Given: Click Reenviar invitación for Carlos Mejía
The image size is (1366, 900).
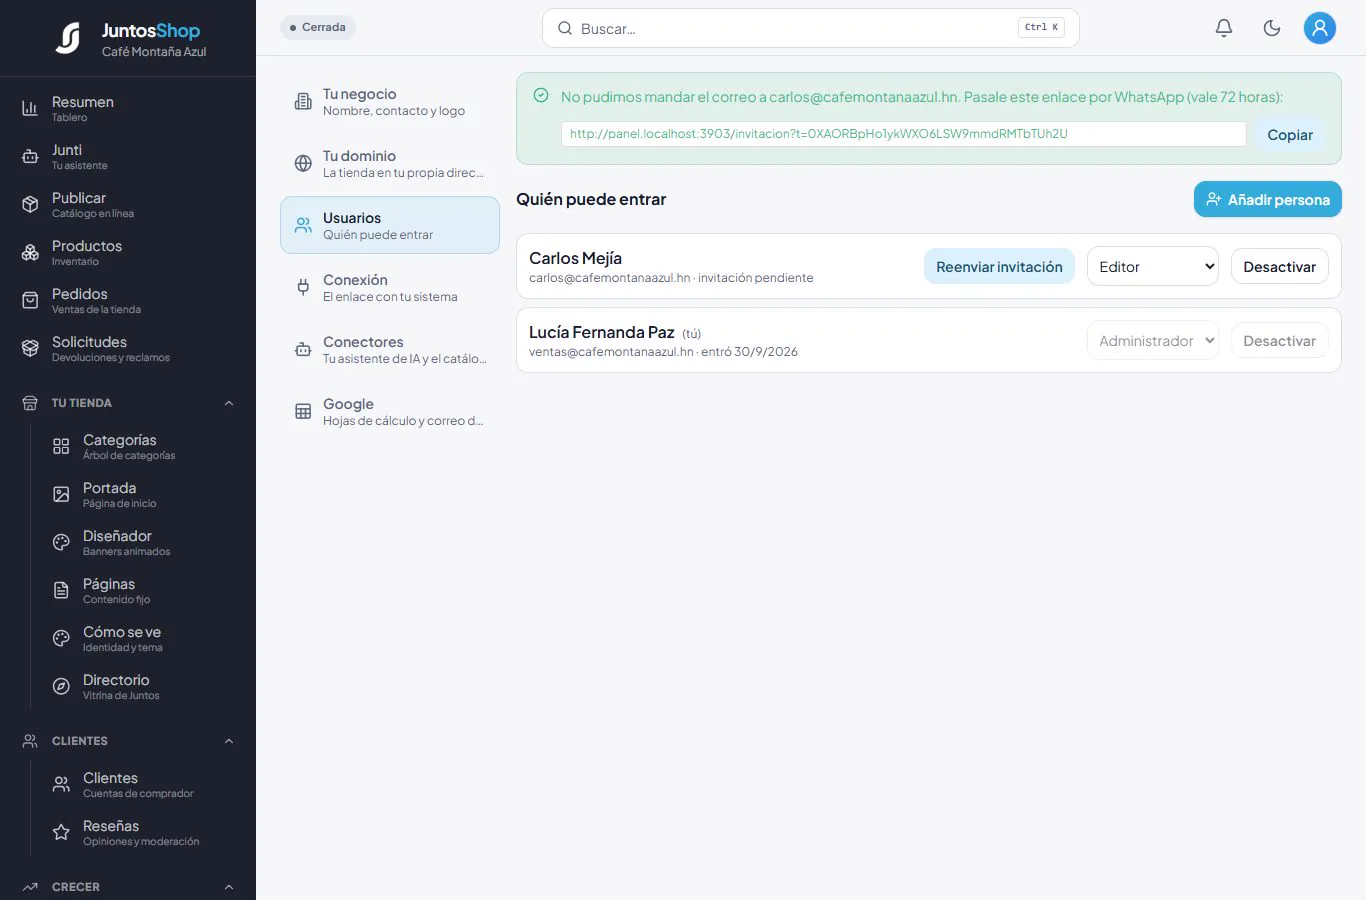Looking at the screenshot, I should pyautogui.click(x=999, y=267).
